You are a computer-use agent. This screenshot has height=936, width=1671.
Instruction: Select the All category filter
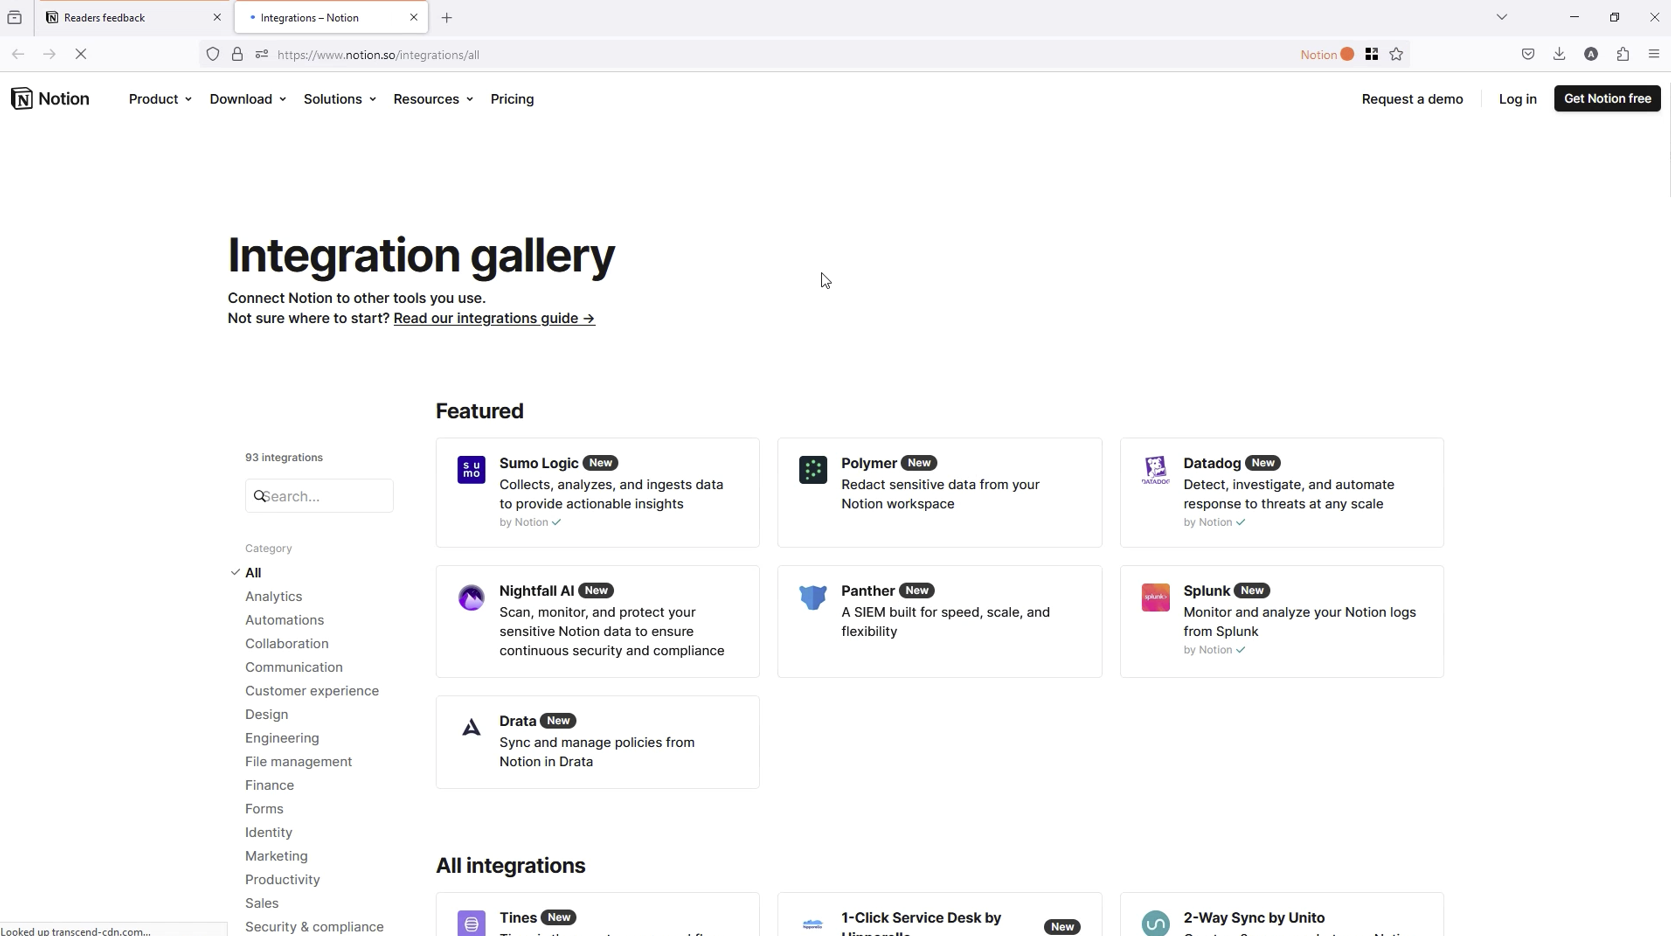[x=253, y=573]
